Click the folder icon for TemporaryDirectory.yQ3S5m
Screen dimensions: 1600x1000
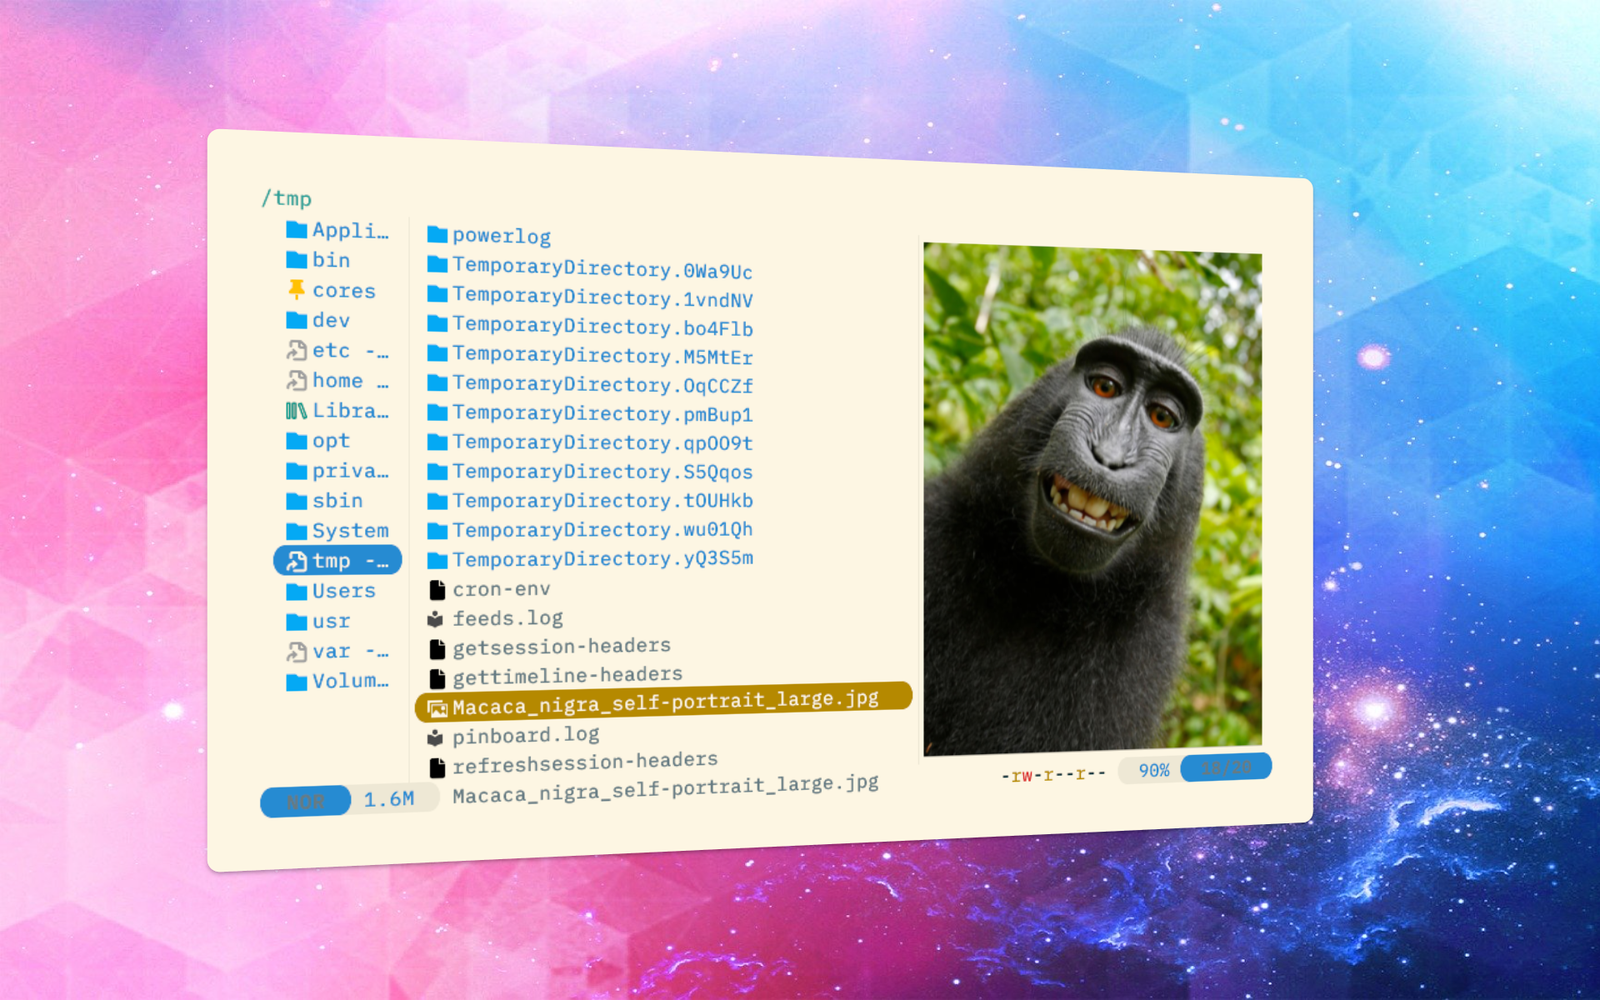tap(437, 560)
